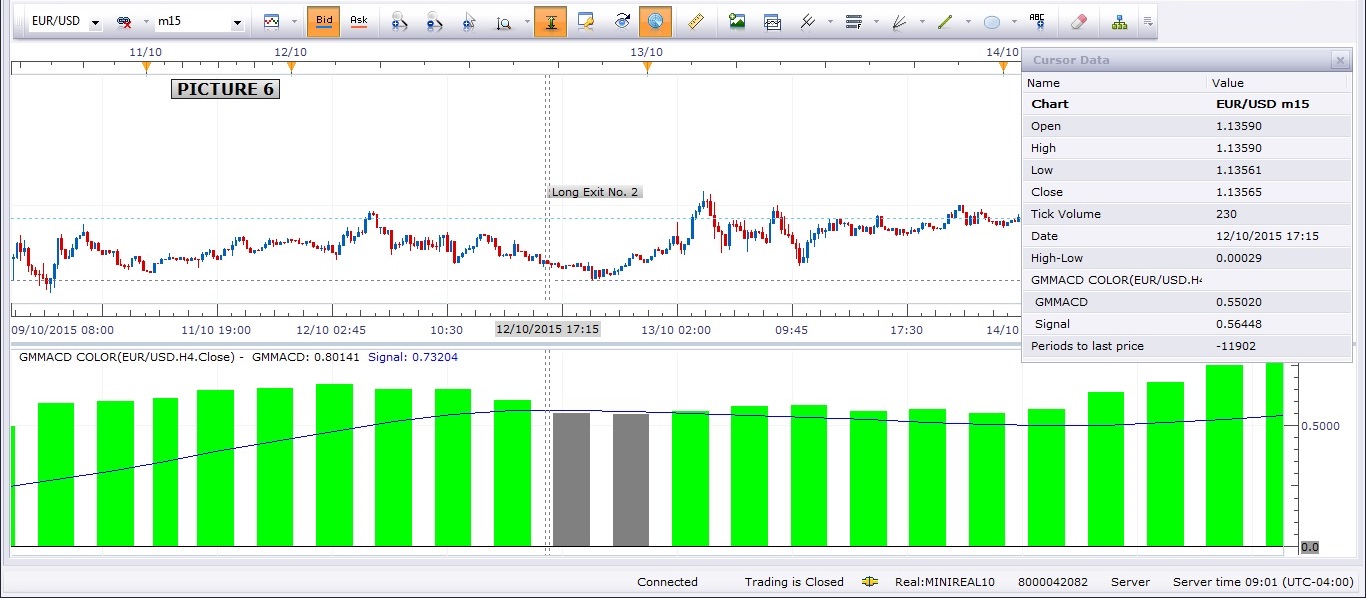
Task: Toggle the Ask price button
Action: (x=359, y=21)
